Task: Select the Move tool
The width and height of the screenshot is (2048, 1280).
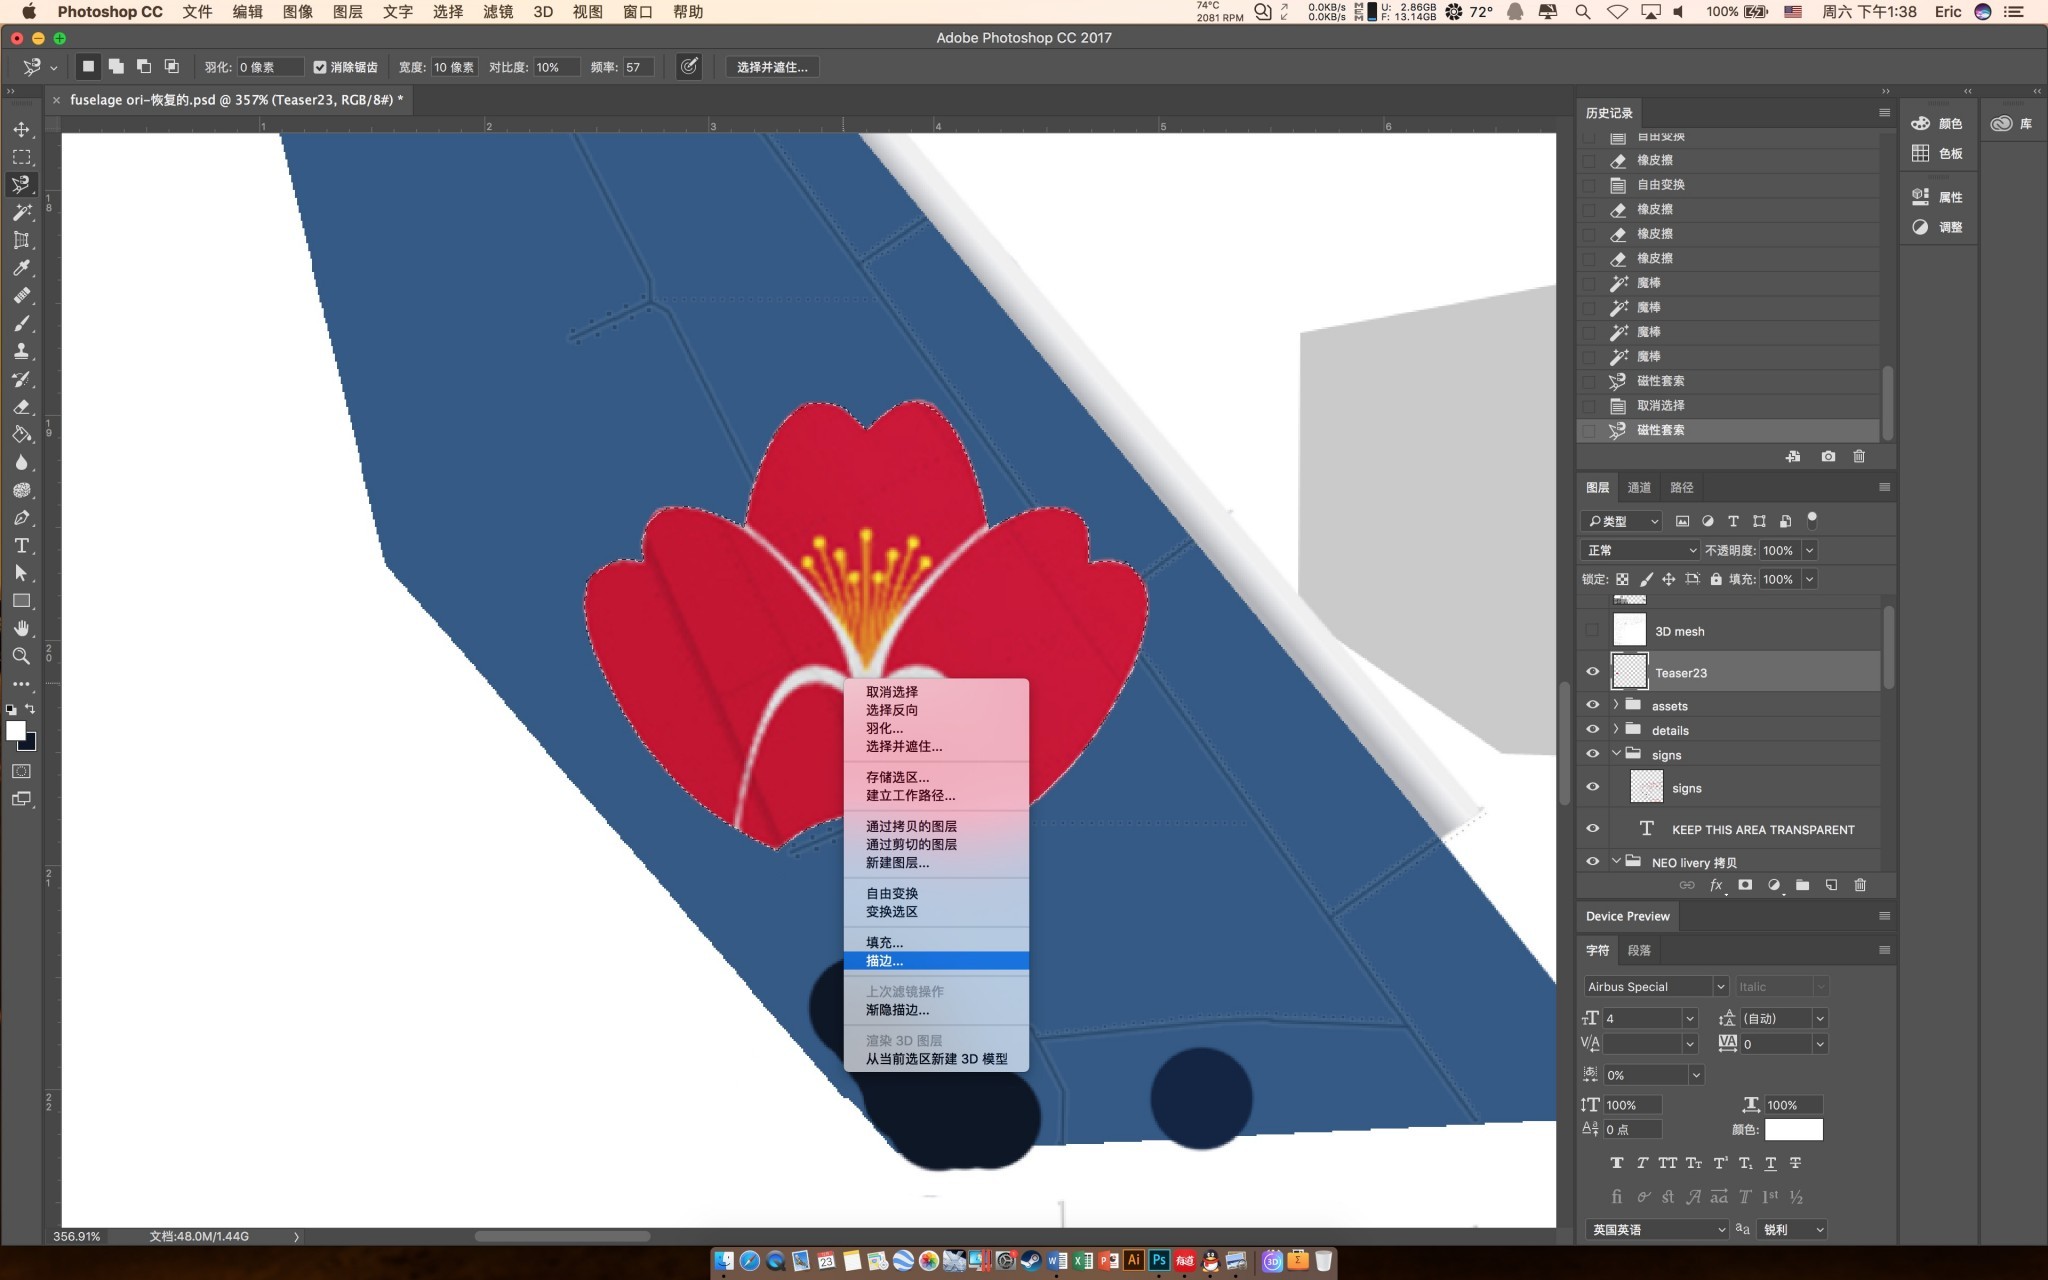Action: coord(21,129)
